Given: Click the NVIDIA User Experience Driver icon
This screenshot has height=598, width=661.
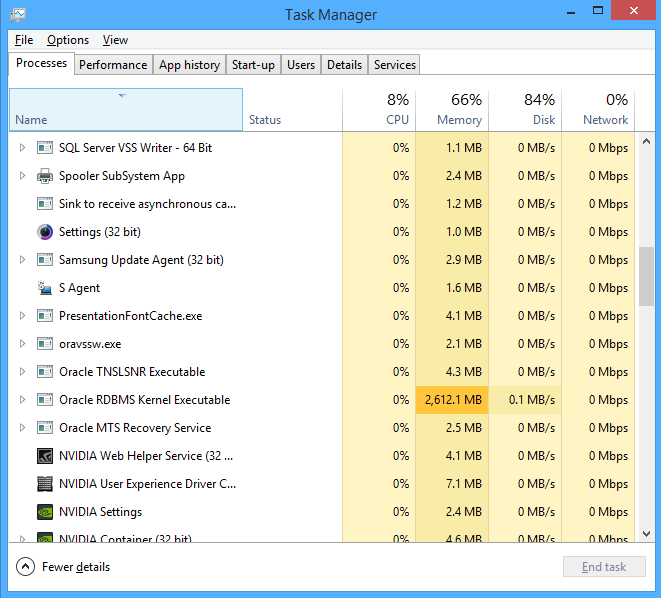Looking at the screenshot, I should point(45,484).
